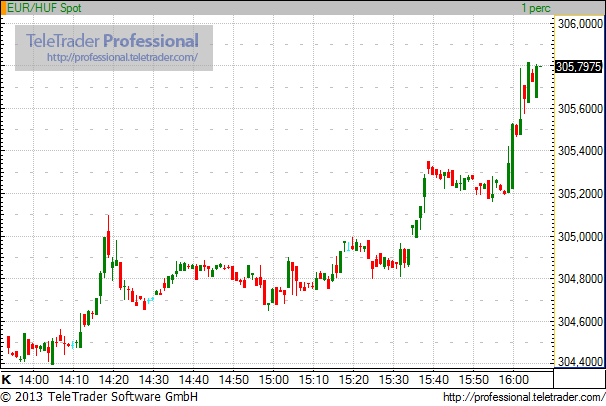The image size is (606, 406).
Task: Click the 15:40 time axis label
Action: tap(434, 380)
